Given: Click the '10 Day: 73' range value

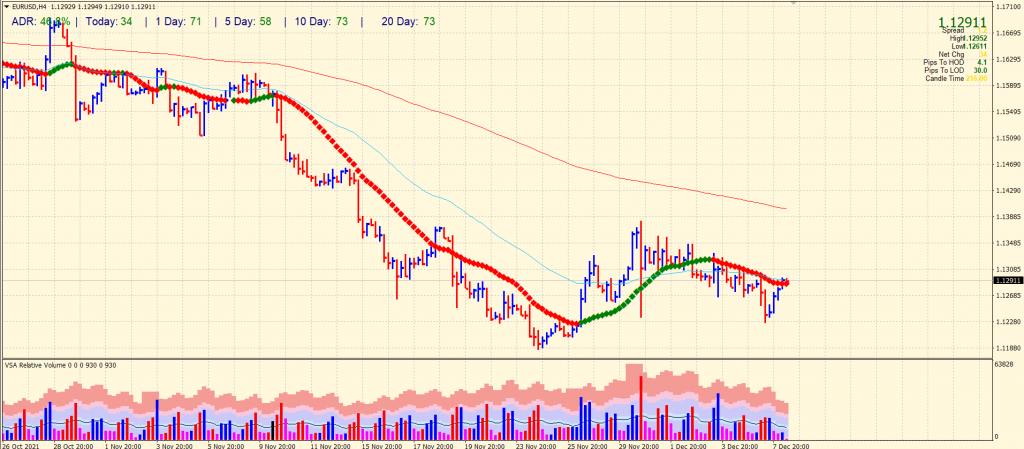Looking at the screenshot, I should tap(320, 22).
